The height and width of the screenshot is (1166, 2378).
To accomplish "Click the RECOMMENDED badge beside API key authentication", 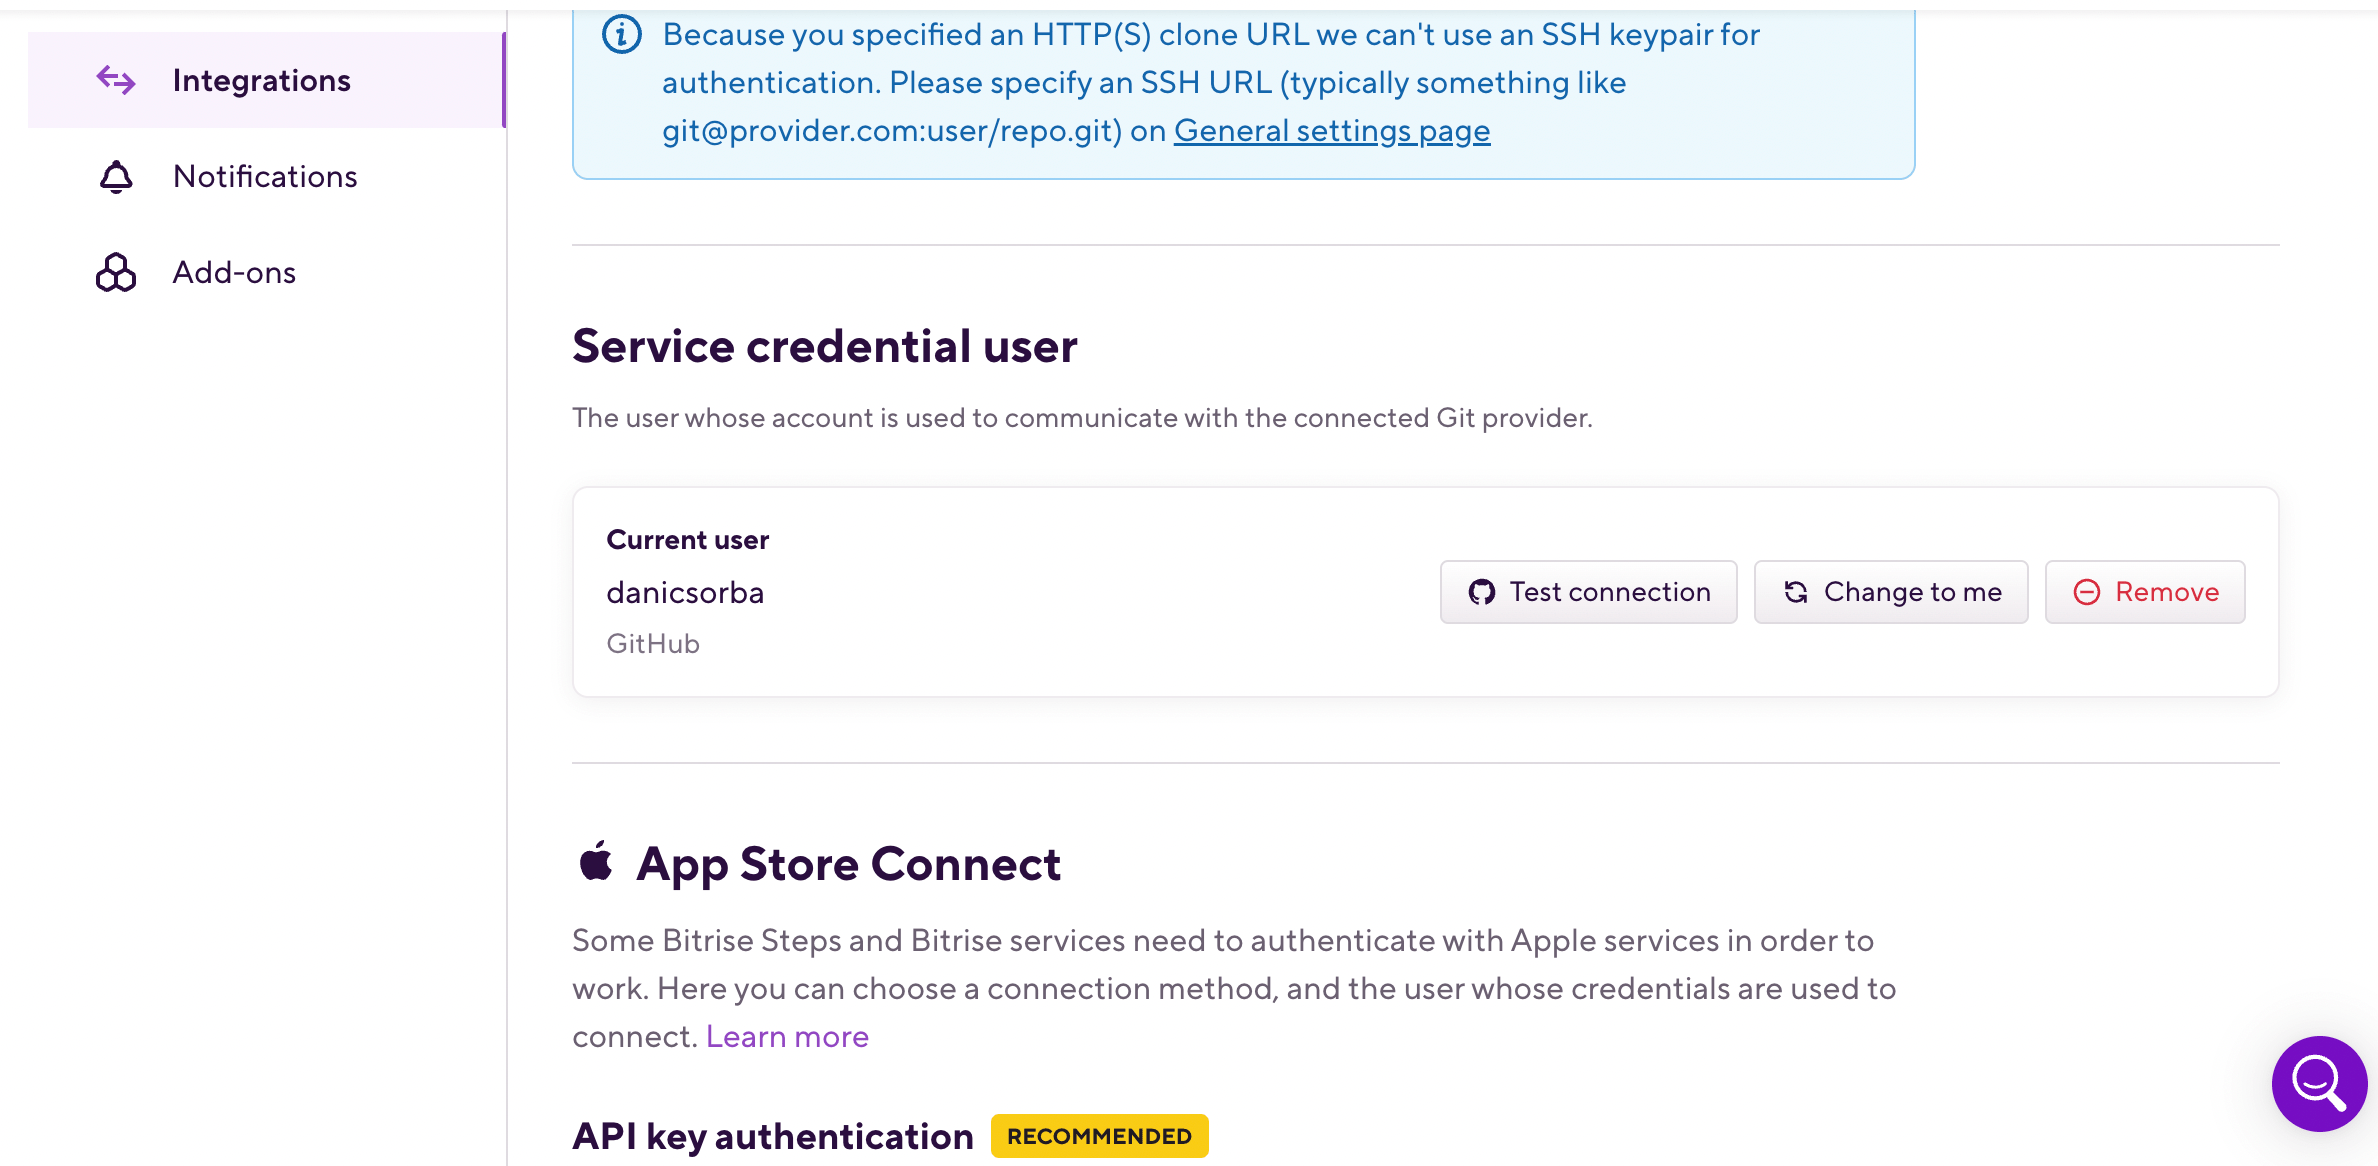I will tap(1099, 1136).
